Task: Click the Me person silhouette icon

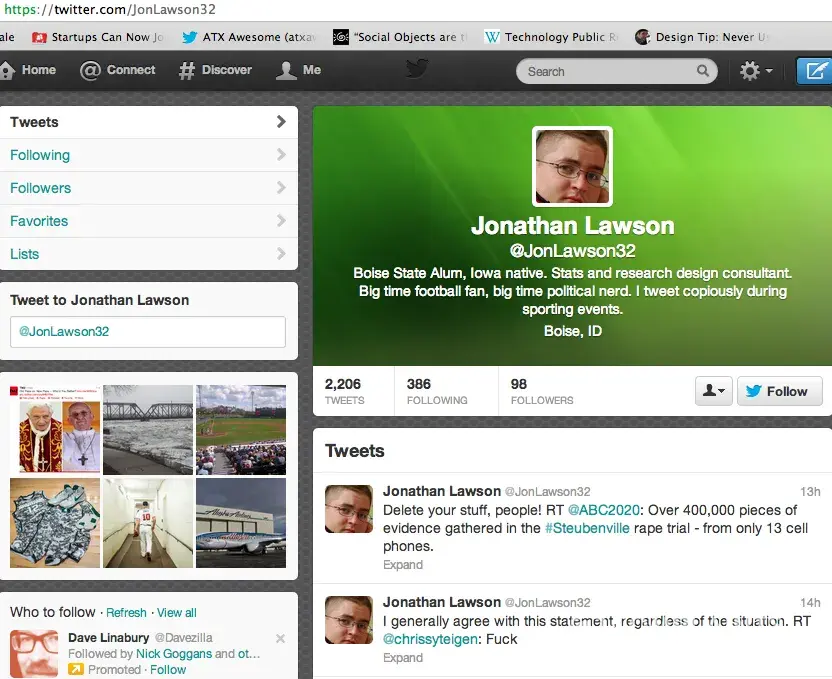Action: [x=286, y=70]
